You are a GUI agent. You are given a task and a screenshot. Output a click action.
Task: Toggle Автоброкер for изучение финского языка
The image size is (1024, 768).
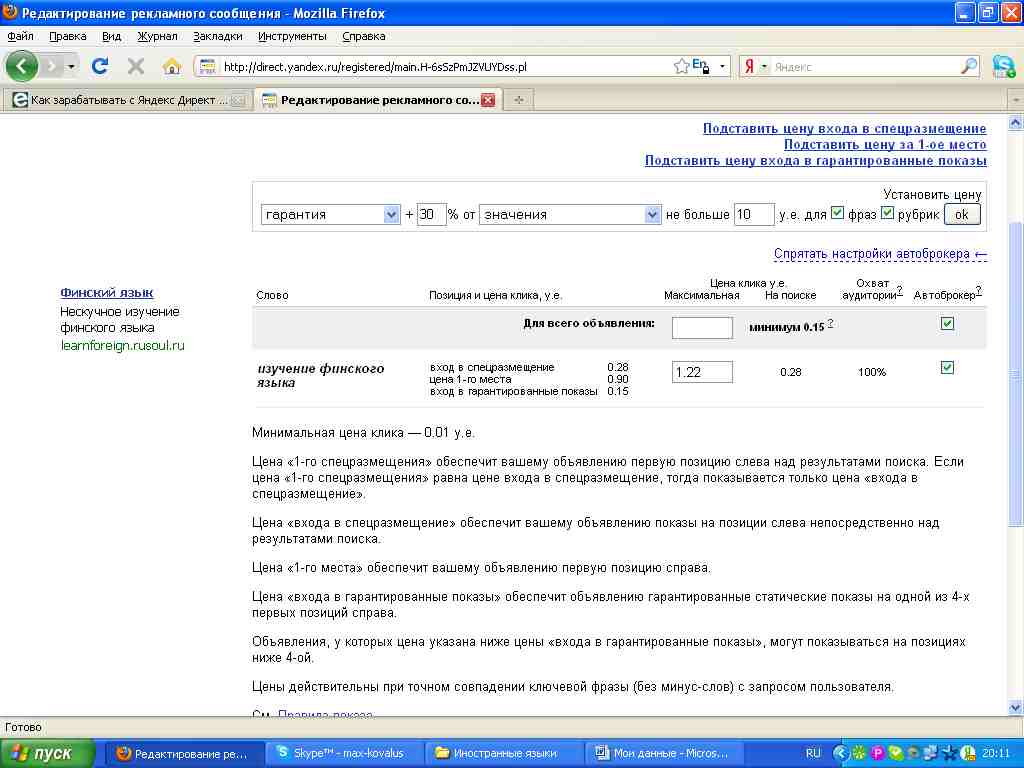[947, 368]
